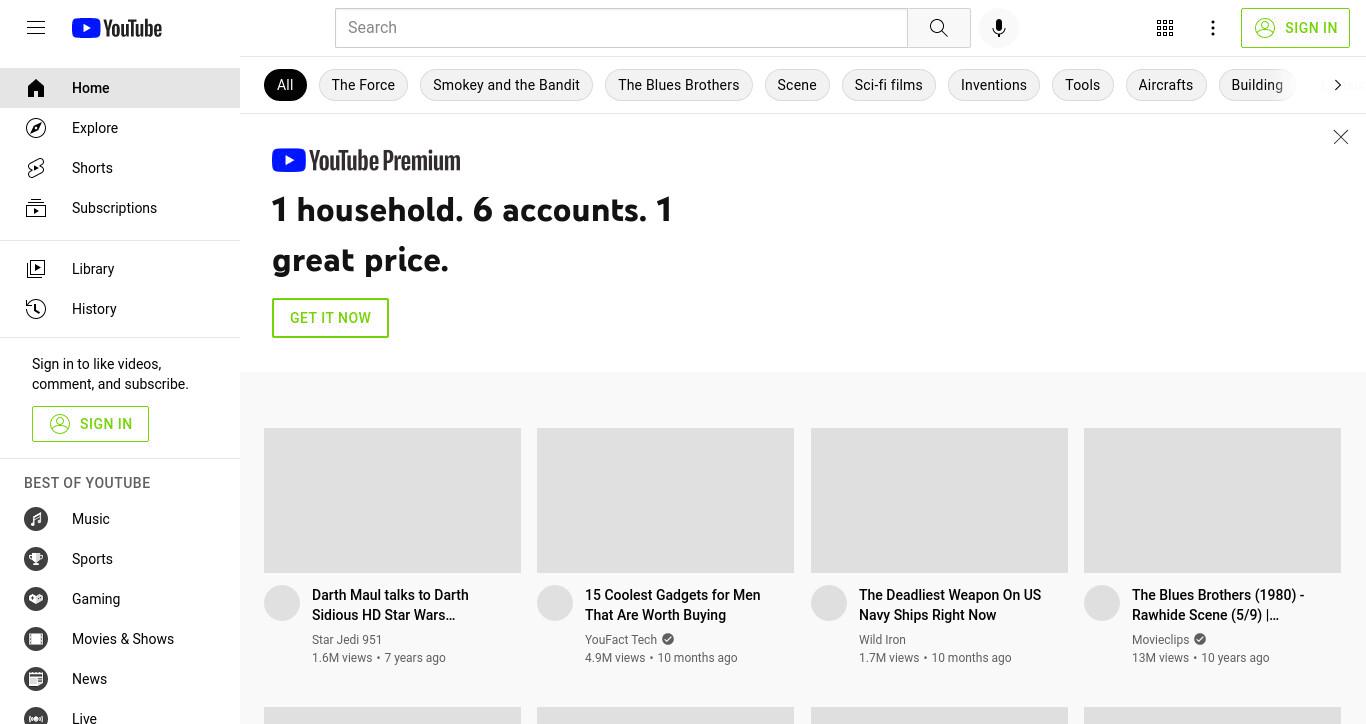Click the Subscriptions sidebar icon
The height and width of the screenshot is (724, 1366).
36,208
